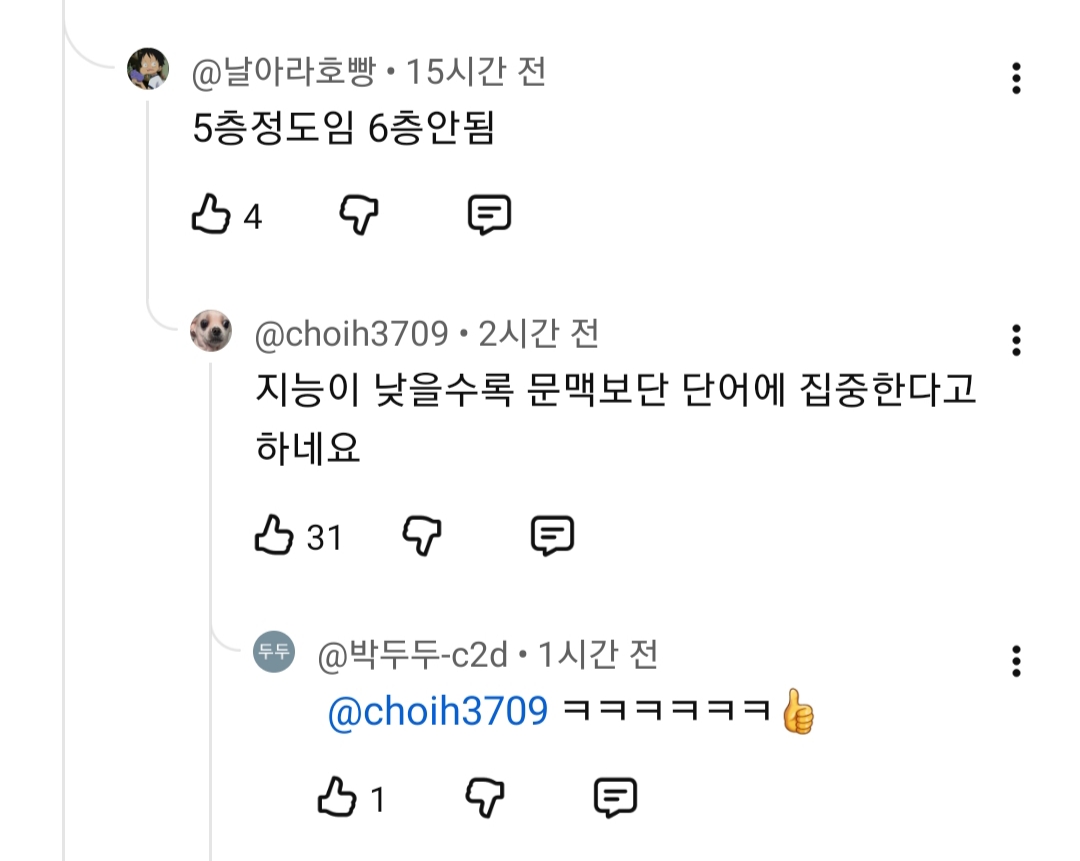Tap the comment text '5층정도임 6층안됨'
Screen dimensions: 1080x861
(x=344, y=129)
